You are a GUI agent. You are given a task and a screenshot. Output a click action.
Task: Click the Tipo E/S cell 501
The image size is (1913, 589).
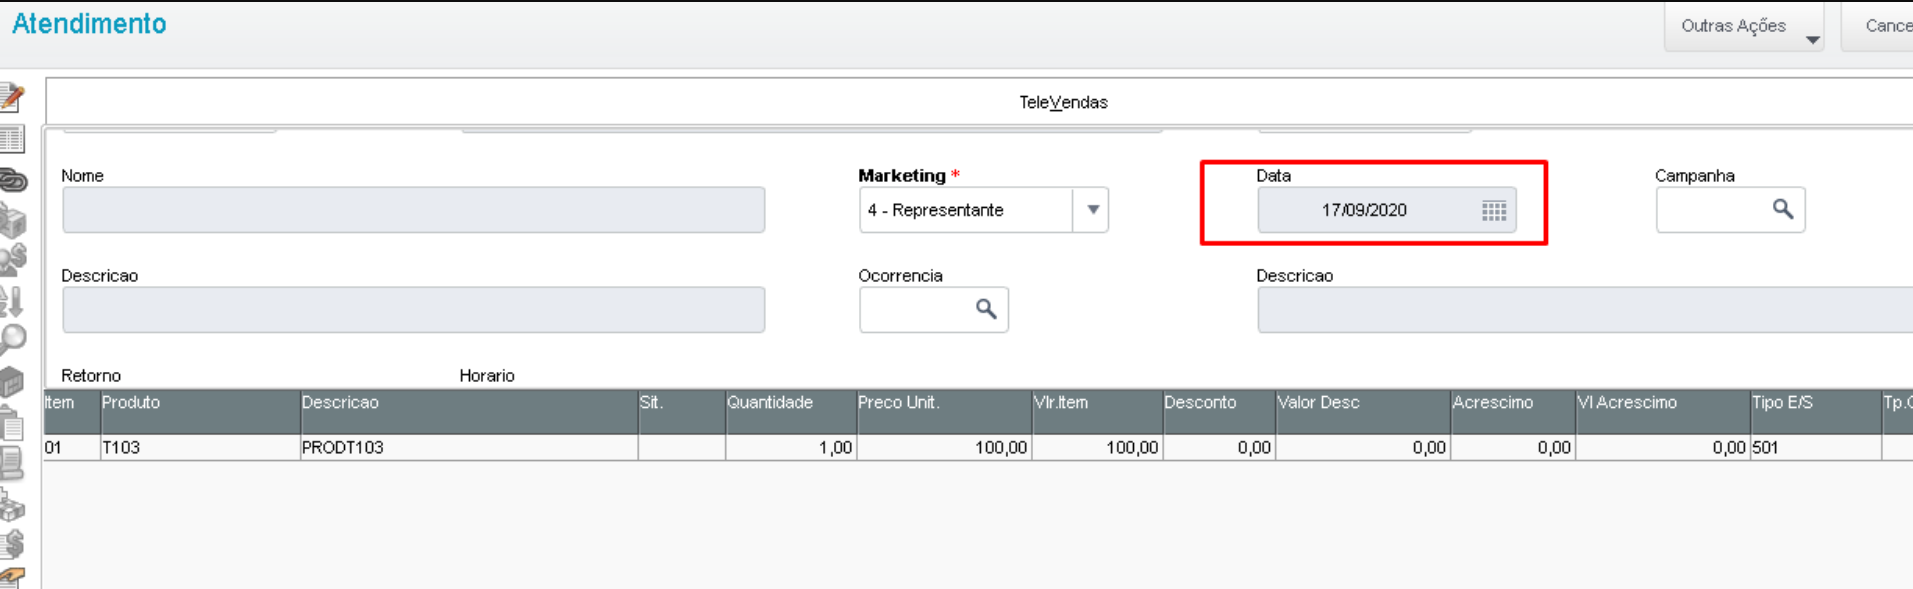pyautogui.click(x=1815, y=447)
